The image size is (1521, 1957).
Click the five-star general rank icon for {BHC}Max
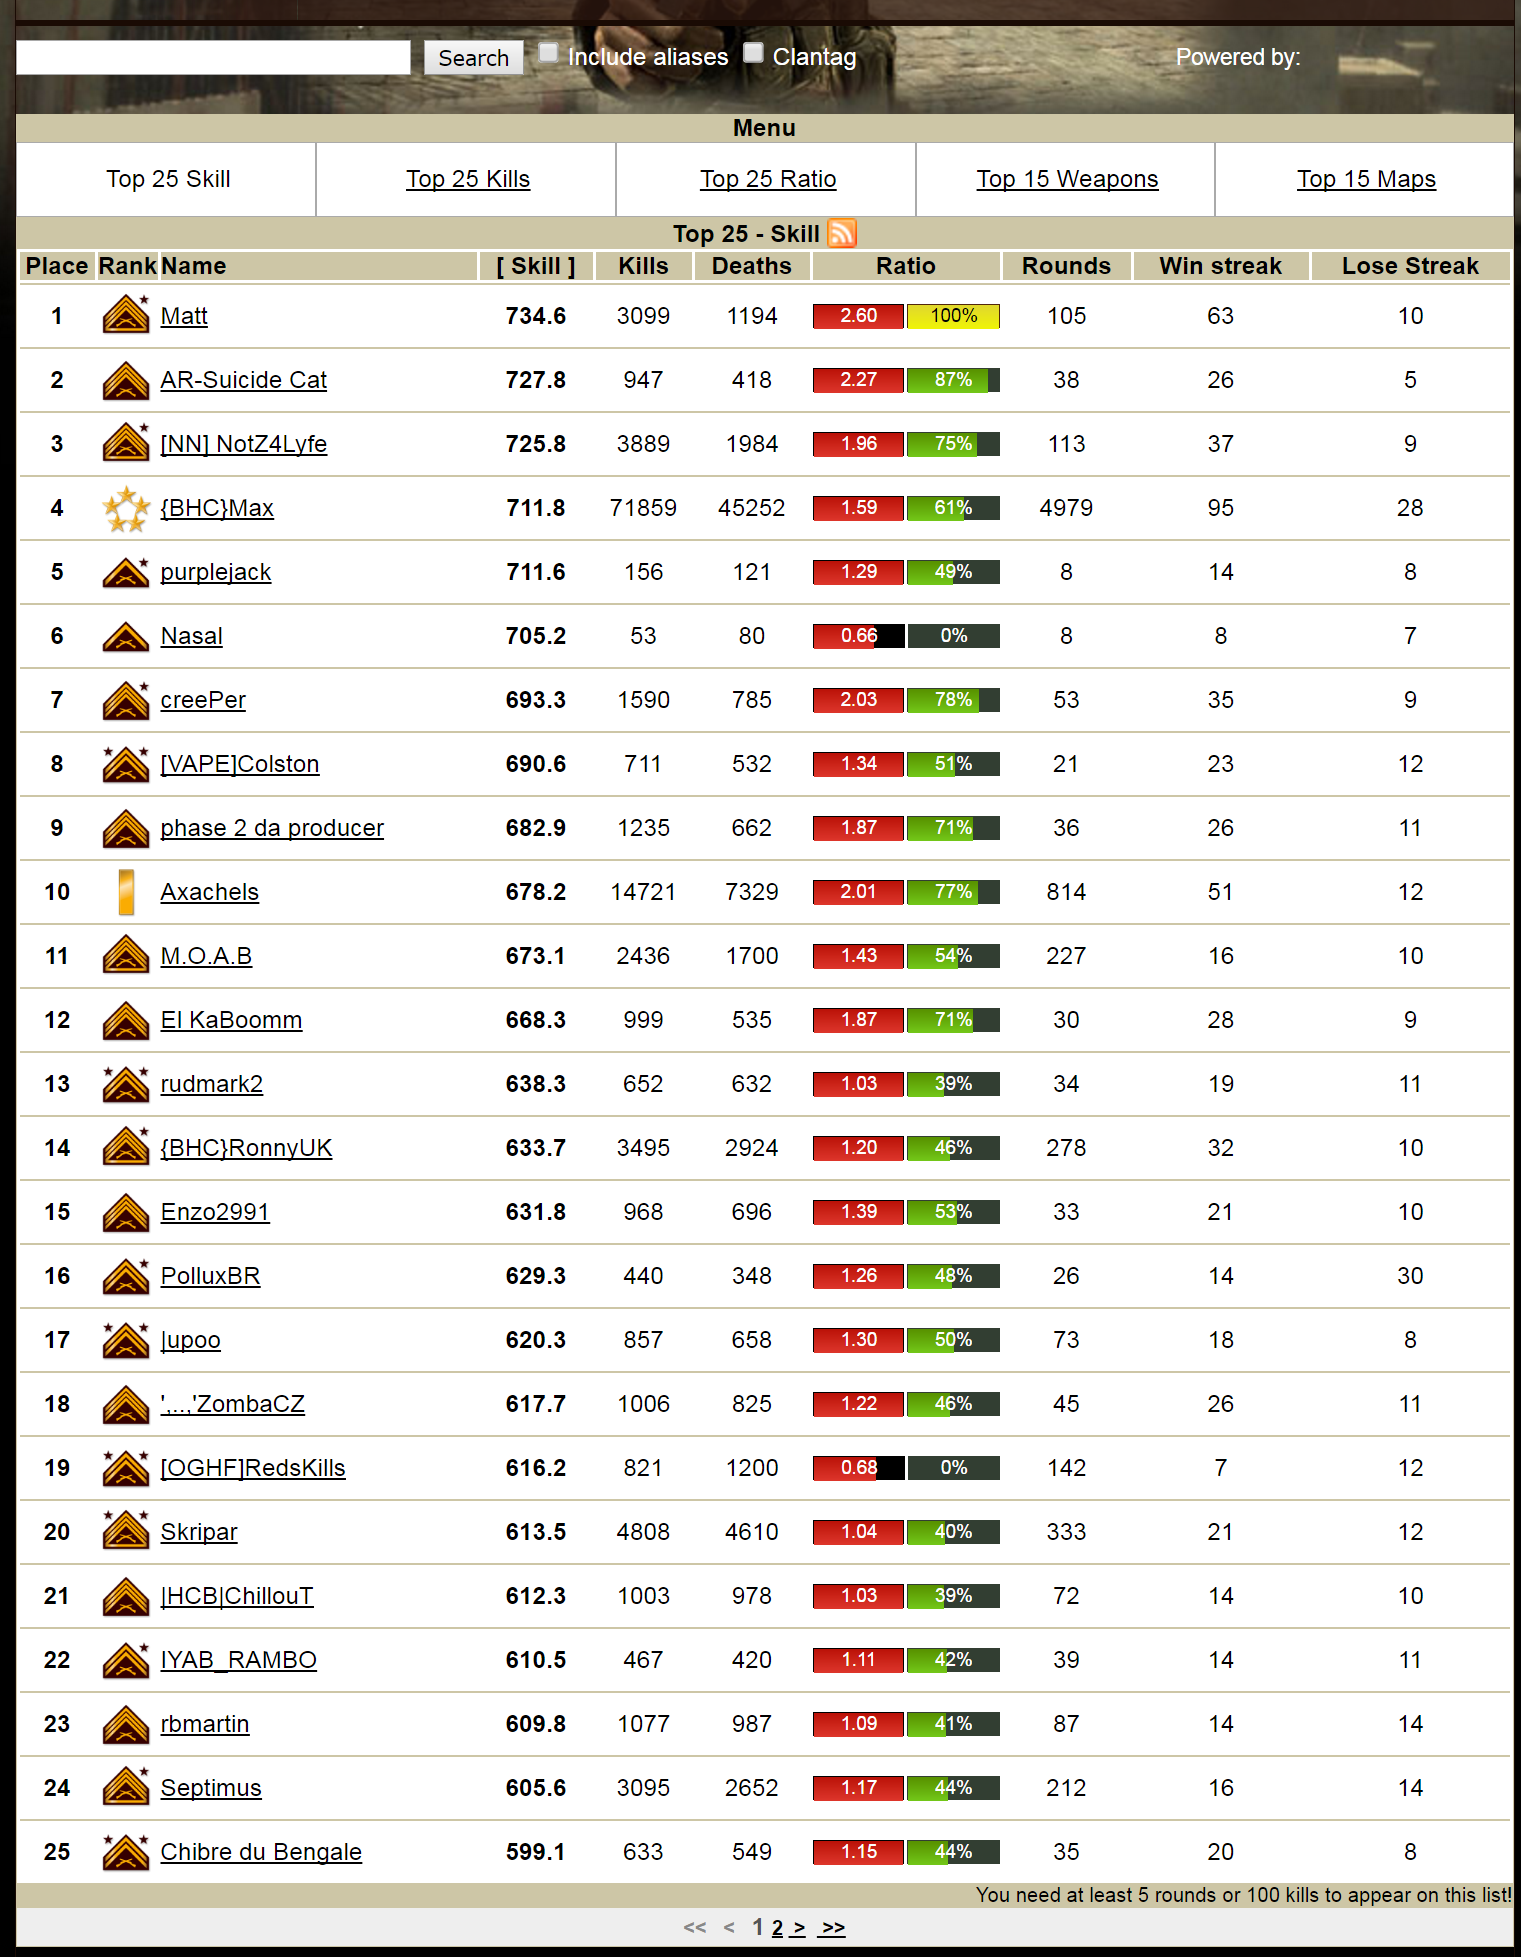(126, 508)
